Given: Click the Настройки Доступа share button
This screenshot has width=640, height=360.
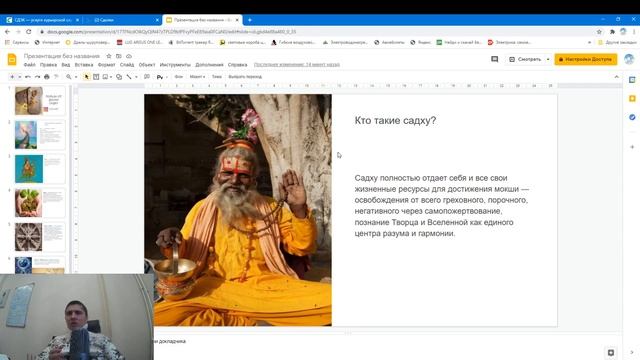Looking at the screenshot, I should click(586, 60).
